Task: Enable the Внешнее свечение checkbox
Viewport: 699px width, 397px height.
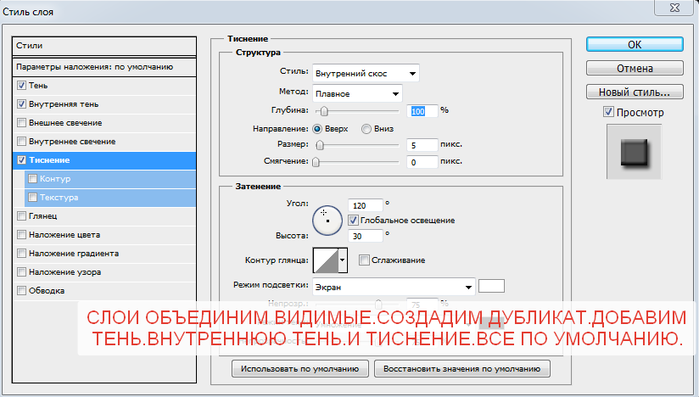Action: 21,123
